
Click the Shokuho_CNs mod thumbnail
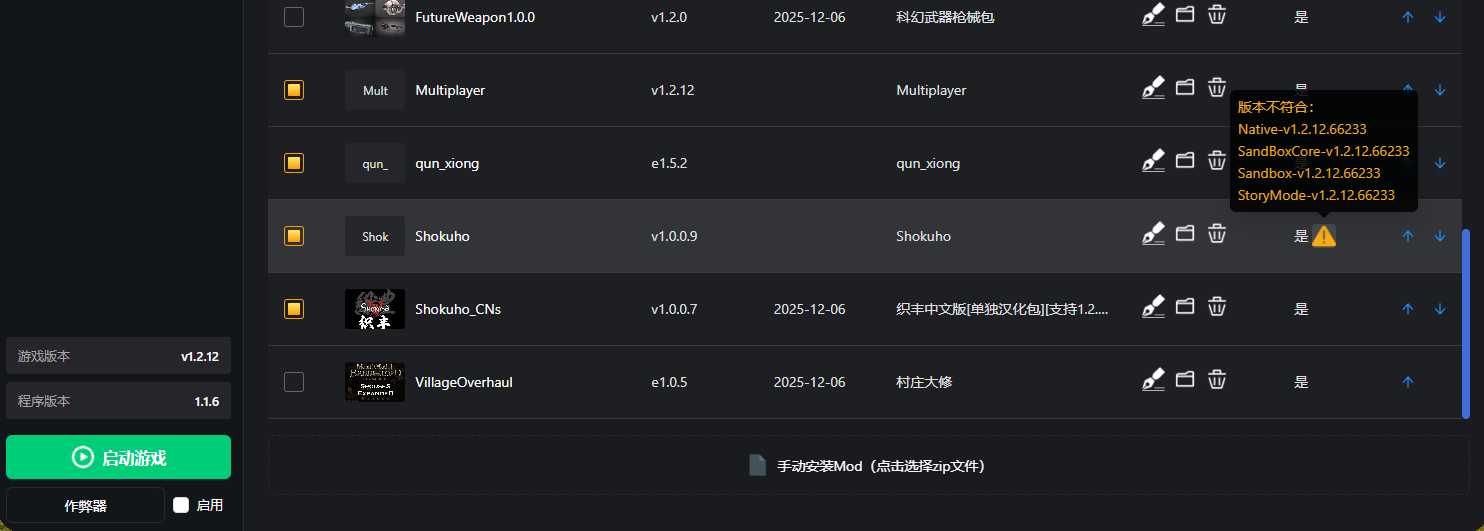coord(375,309)
